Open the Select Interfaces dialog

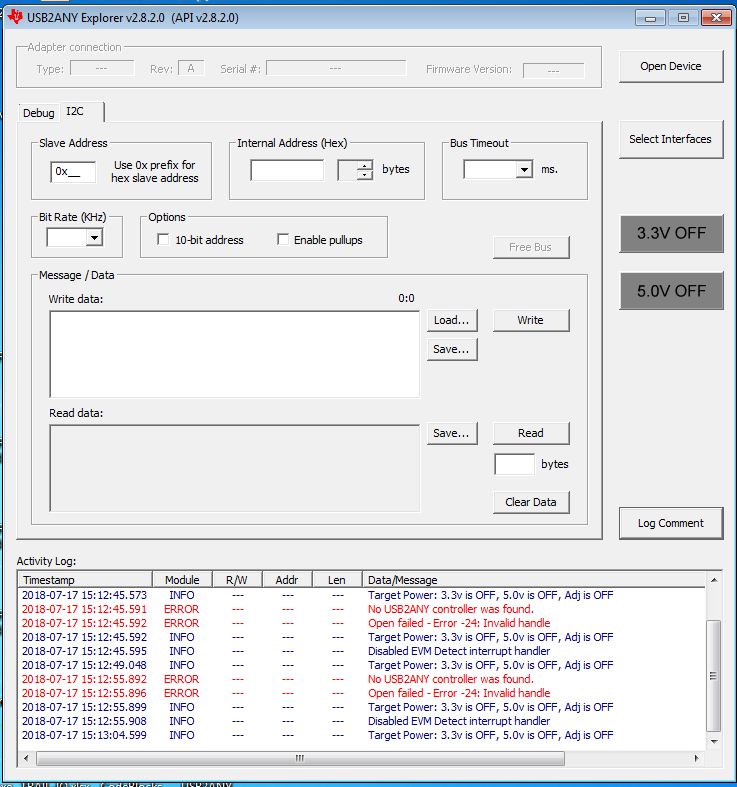pyautogui.click(x=671, y=139)
